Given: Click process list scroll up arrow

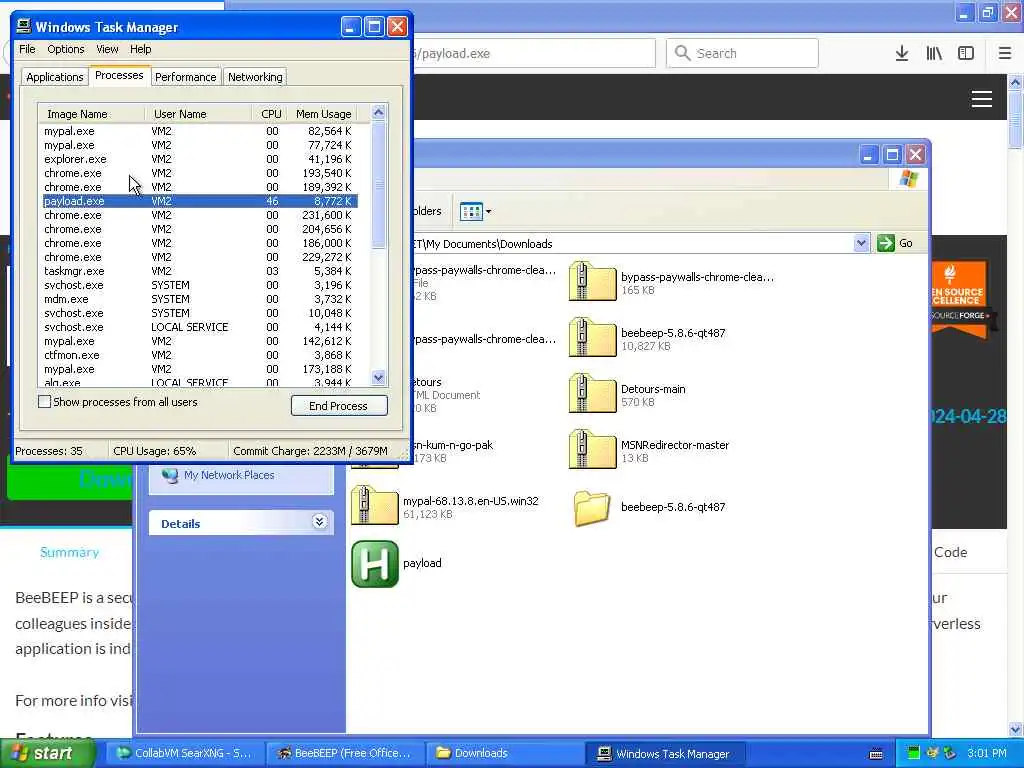Looking at the screenshot, I should click(x=379, y=113).
